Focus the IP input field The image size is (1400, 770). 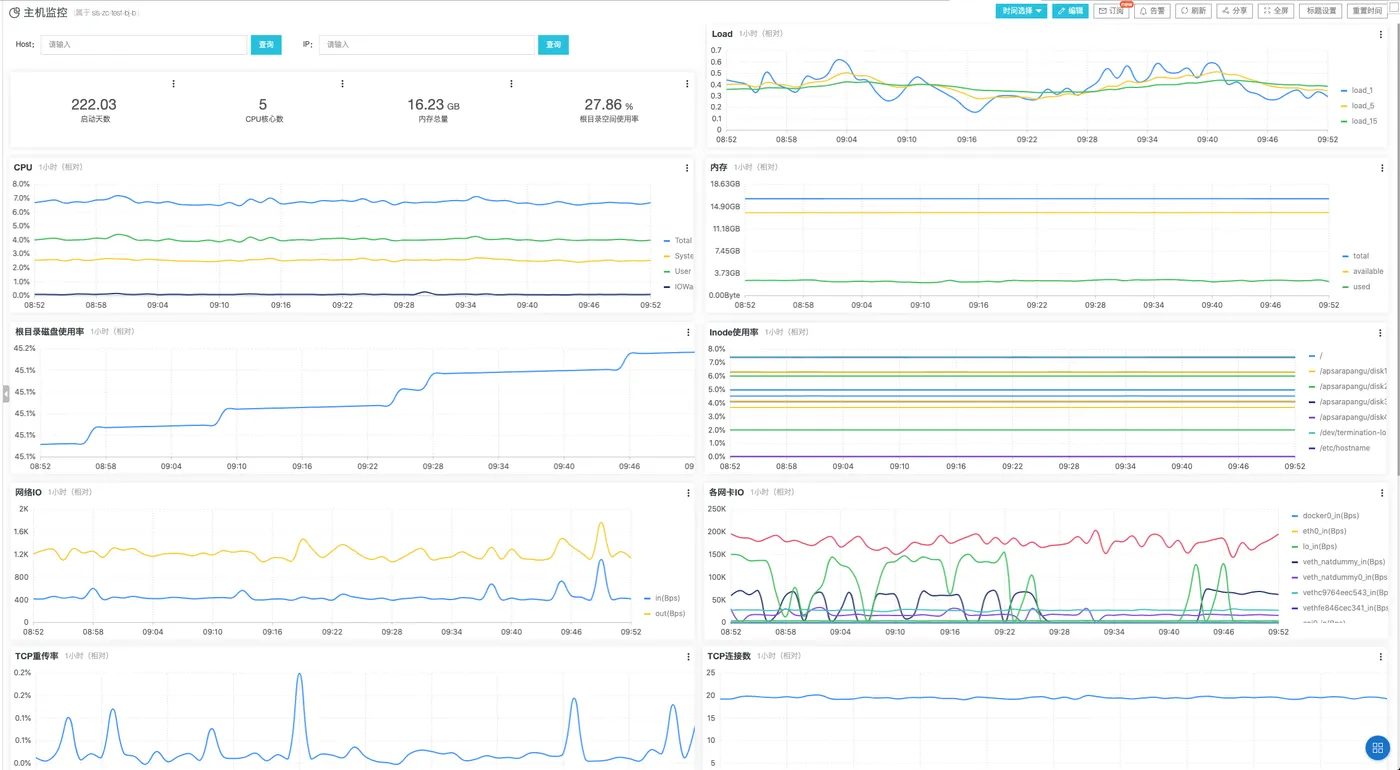tap(427, 45)
